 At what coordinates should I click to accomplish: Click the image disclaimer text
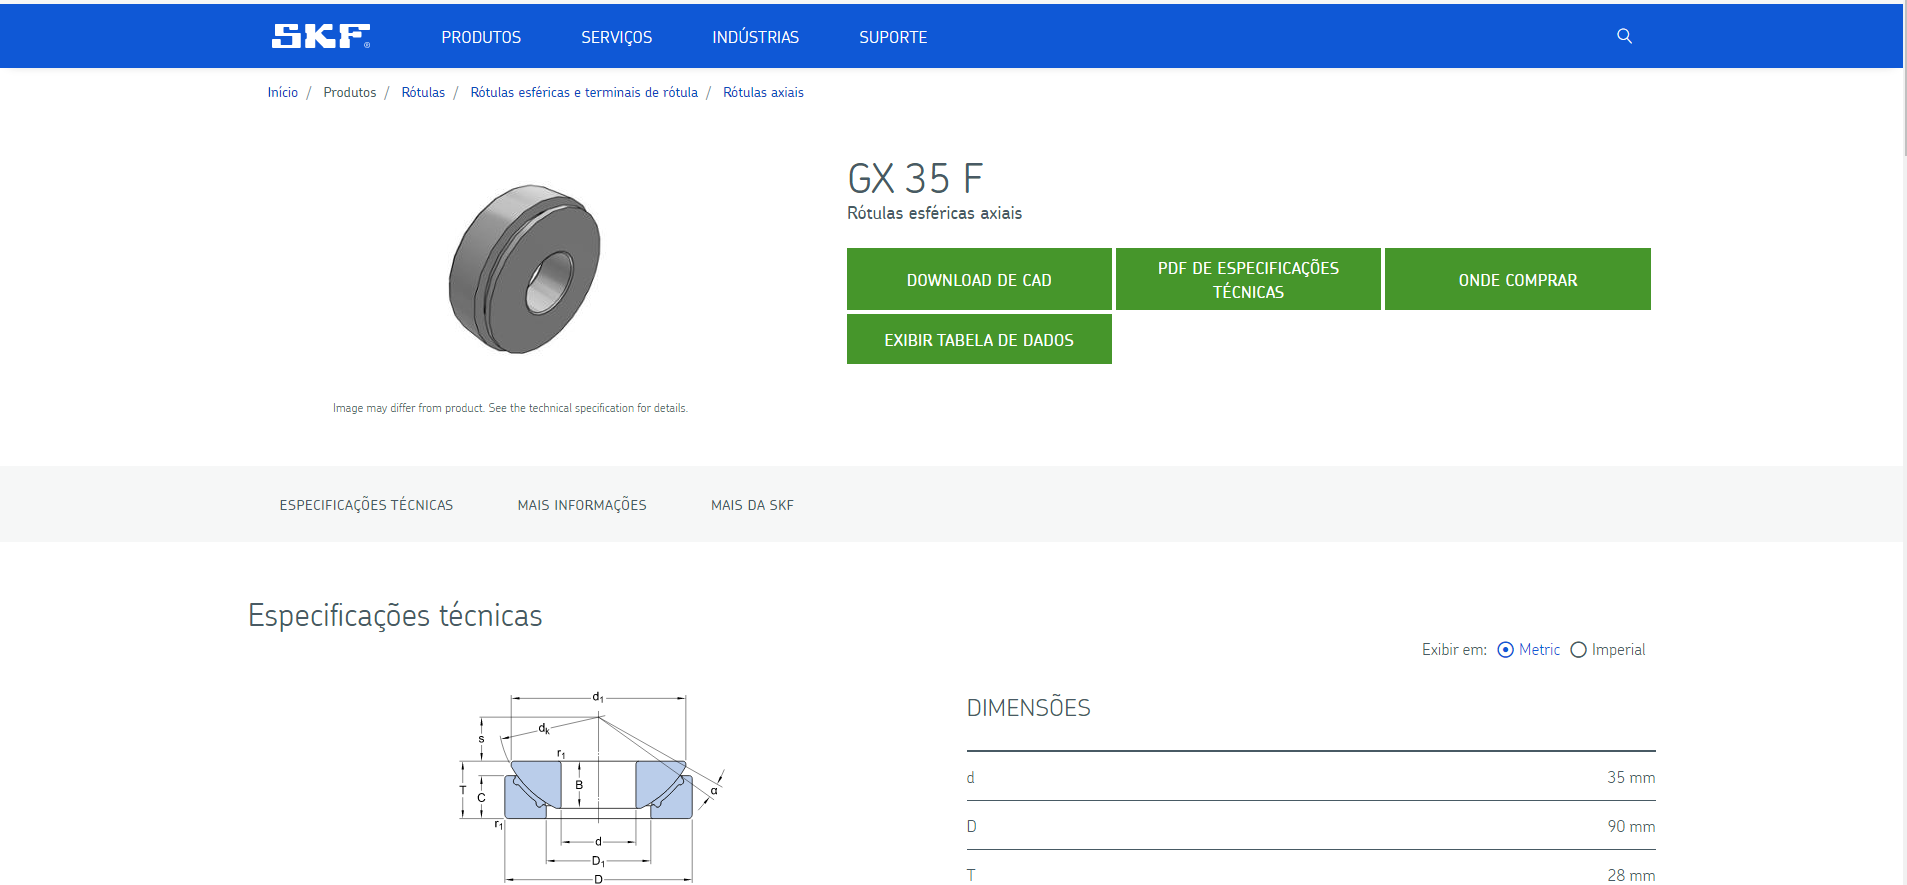[510, 408]
